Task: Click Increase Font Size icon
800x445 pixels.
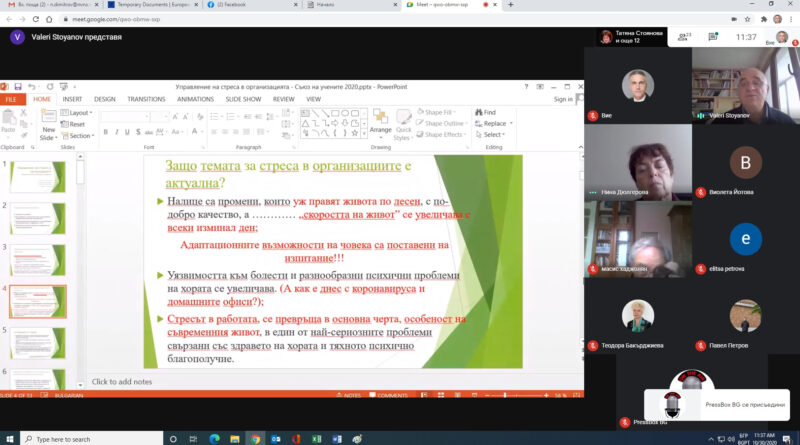Action: [x=175, y=116]
